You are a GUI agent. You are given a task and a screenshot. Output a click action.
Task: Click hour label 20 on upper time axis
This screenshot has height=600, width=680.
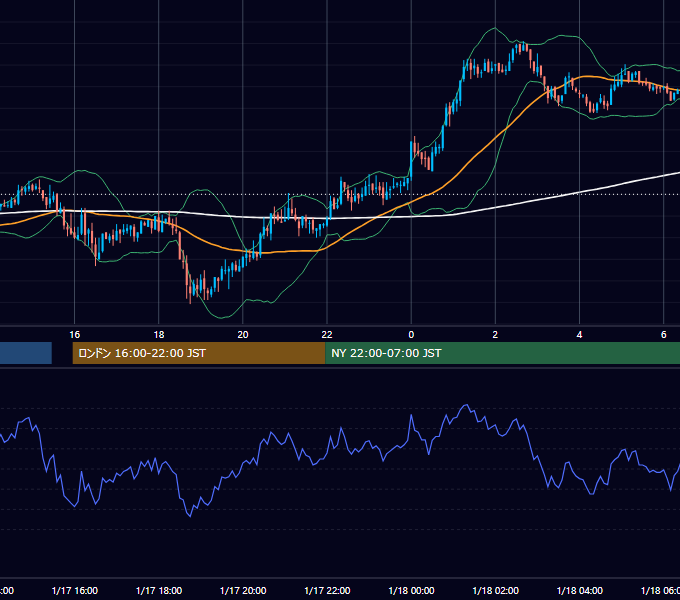pyautogui.click(x=243, y=334)
